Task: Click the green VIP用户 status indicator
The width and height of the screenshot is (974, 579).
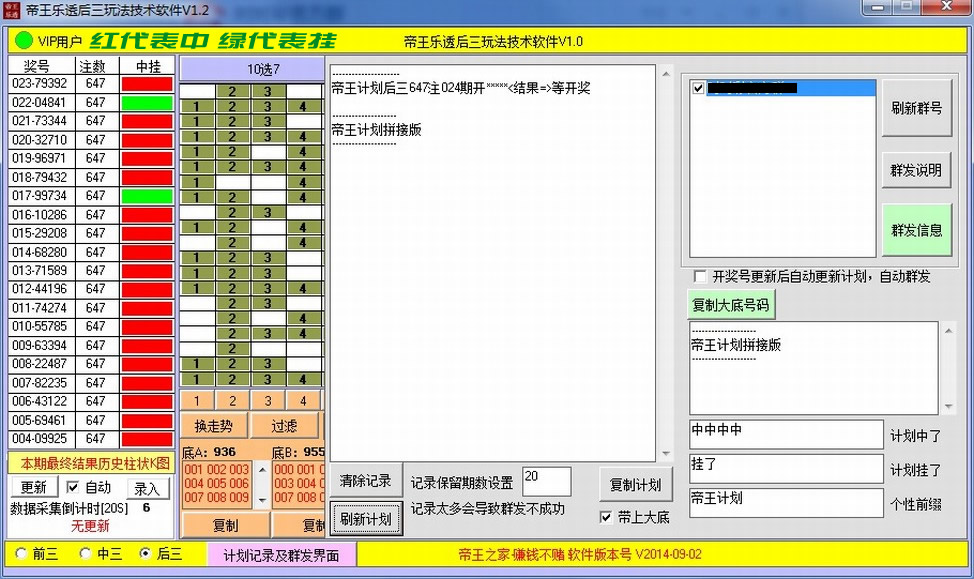Action: [x=25, y=41]
